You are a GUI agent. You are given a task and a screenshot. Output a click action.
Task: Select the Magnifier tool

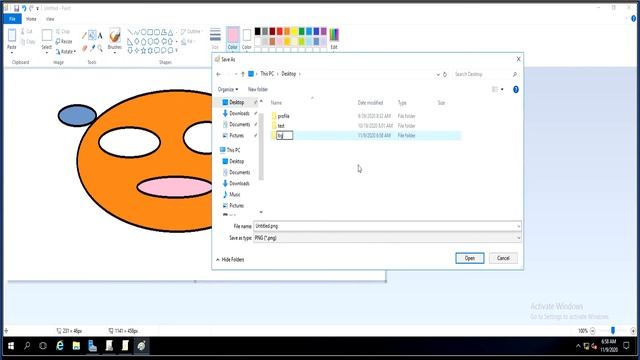tap(100, 48)
